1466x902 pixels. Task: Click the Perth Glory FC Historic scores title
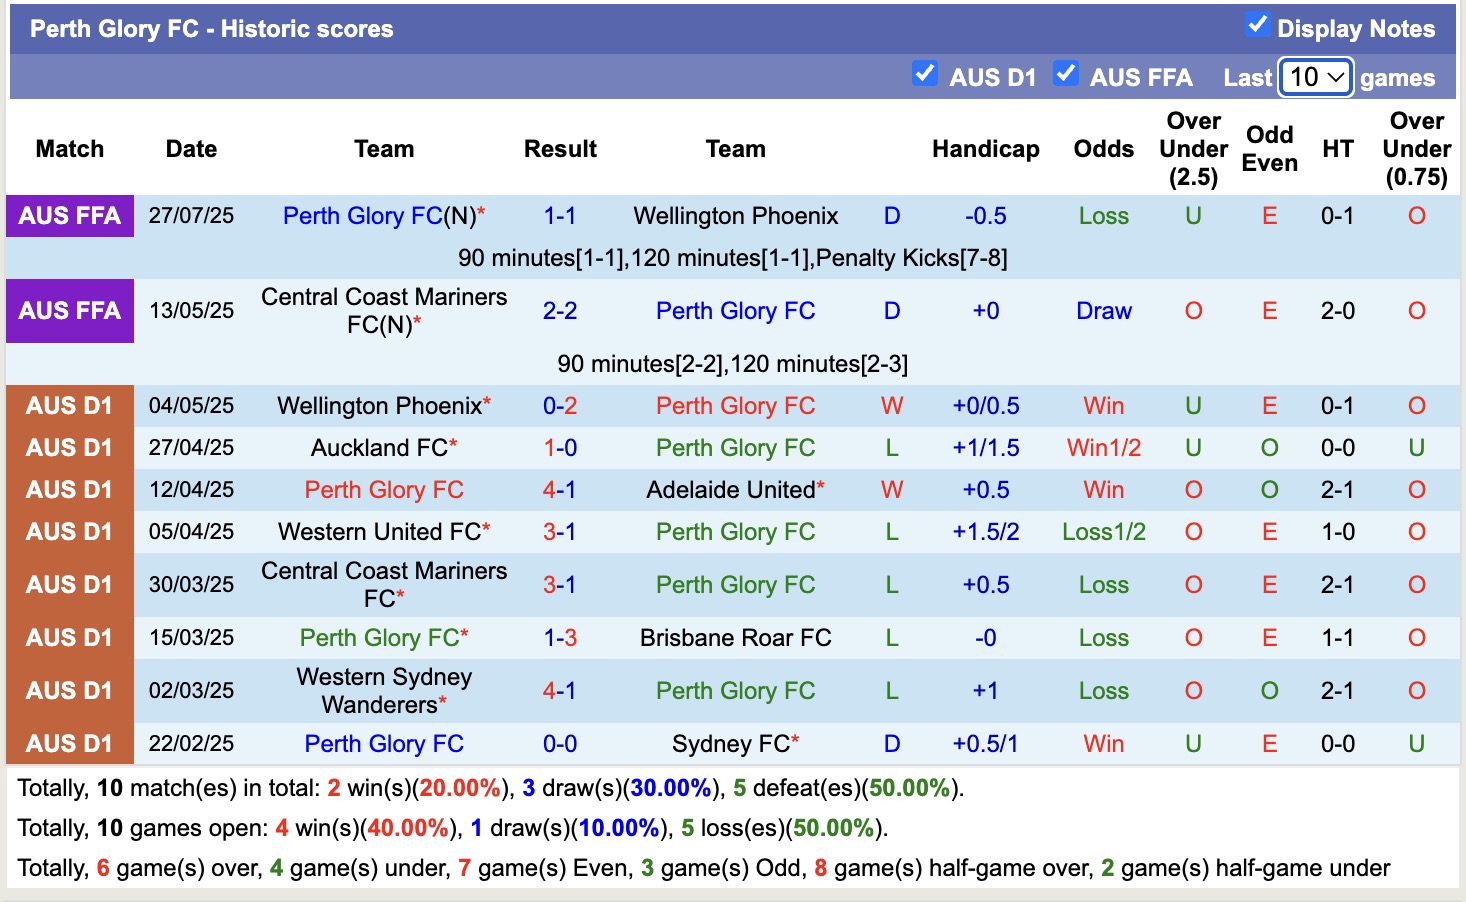tap(212, 28)
